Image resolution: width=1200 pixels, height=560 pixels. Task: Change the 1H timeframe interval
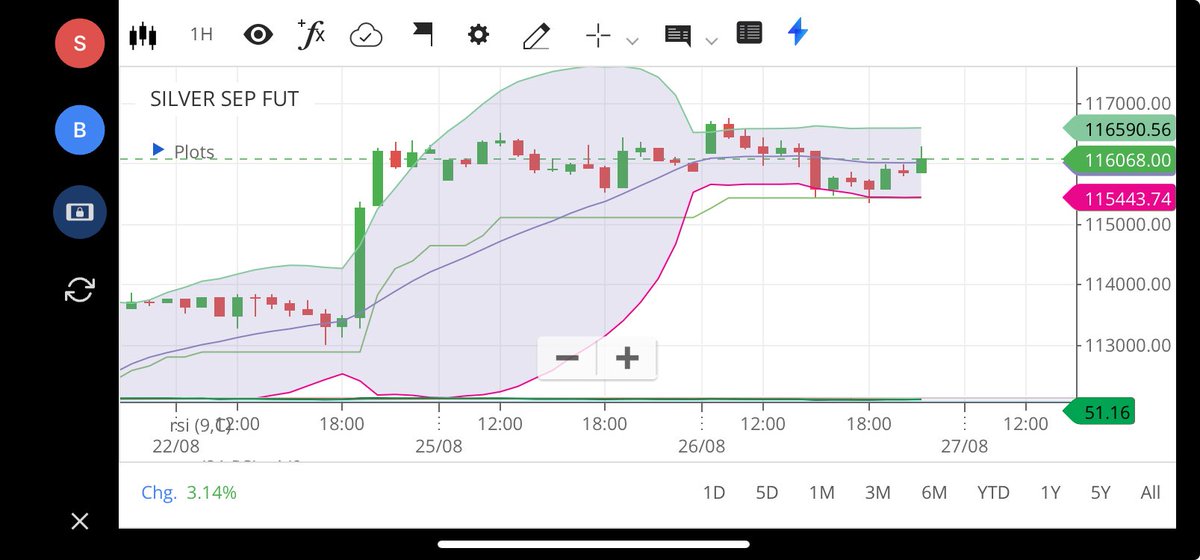click(x=201, y=35)
